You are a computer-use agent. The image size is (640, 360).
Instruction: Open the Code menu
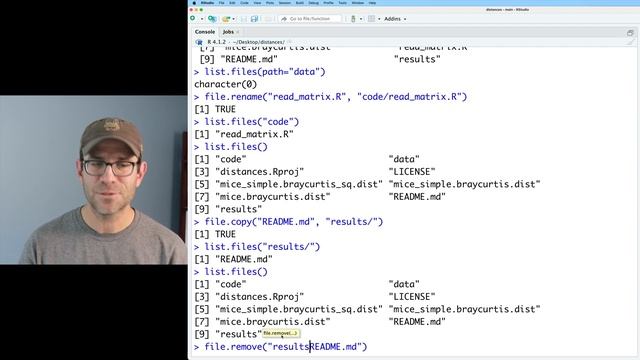(244, 3)
